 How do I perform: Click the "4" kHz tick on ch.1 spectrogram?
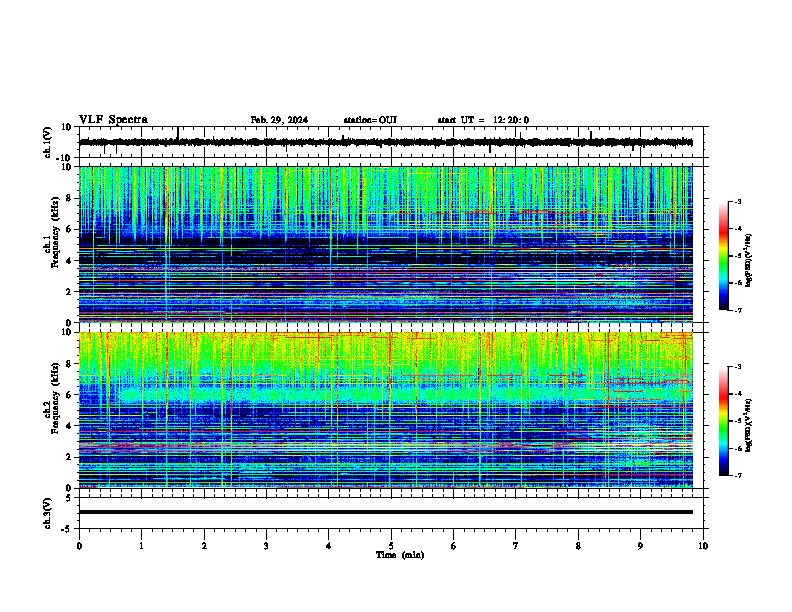(70, 261)
